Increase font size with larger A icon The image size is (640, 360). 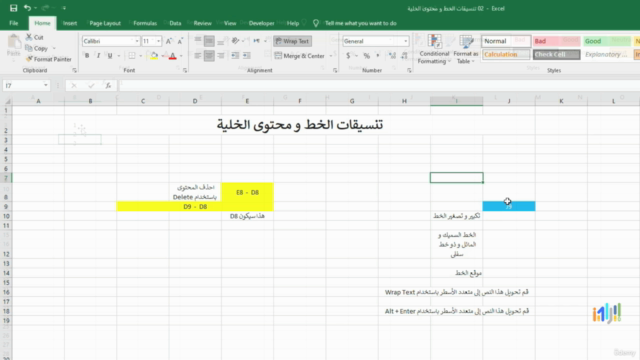(169, 41)
